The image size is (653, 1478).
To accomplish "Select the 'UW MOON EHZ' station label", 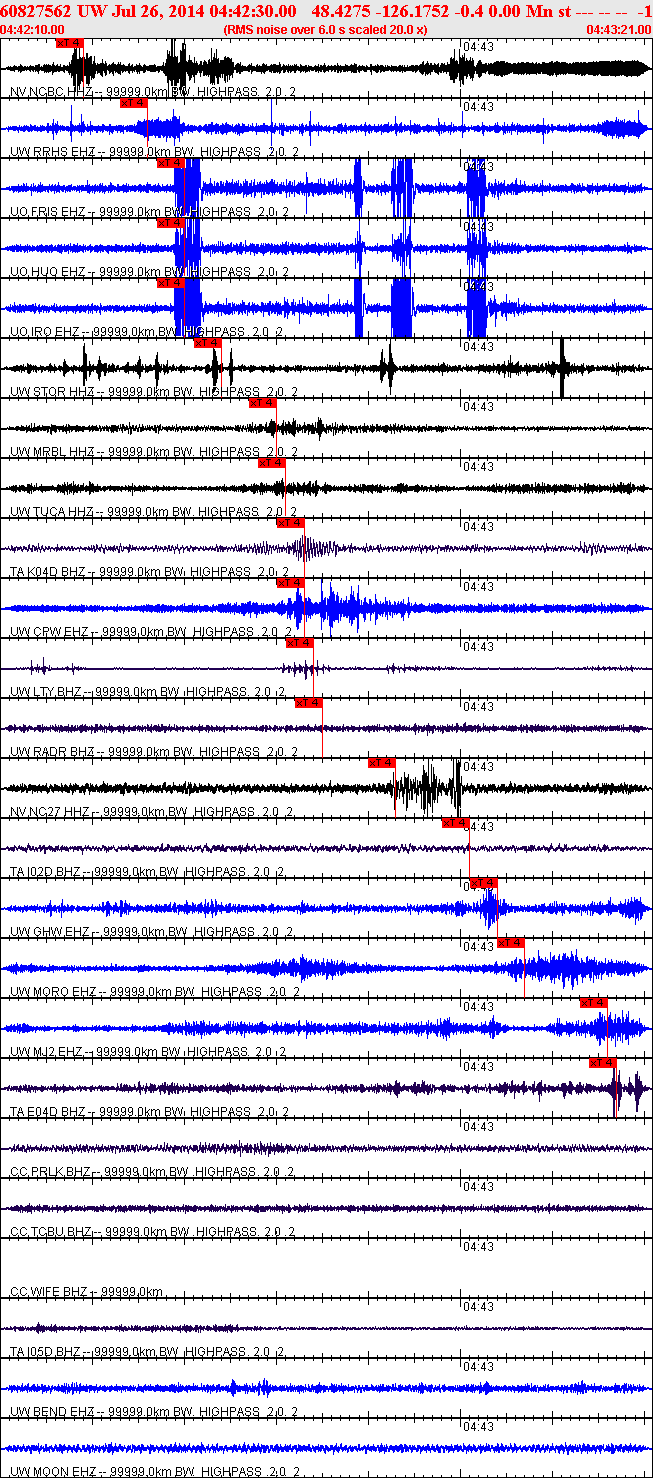I will [x=53, y=1472].
